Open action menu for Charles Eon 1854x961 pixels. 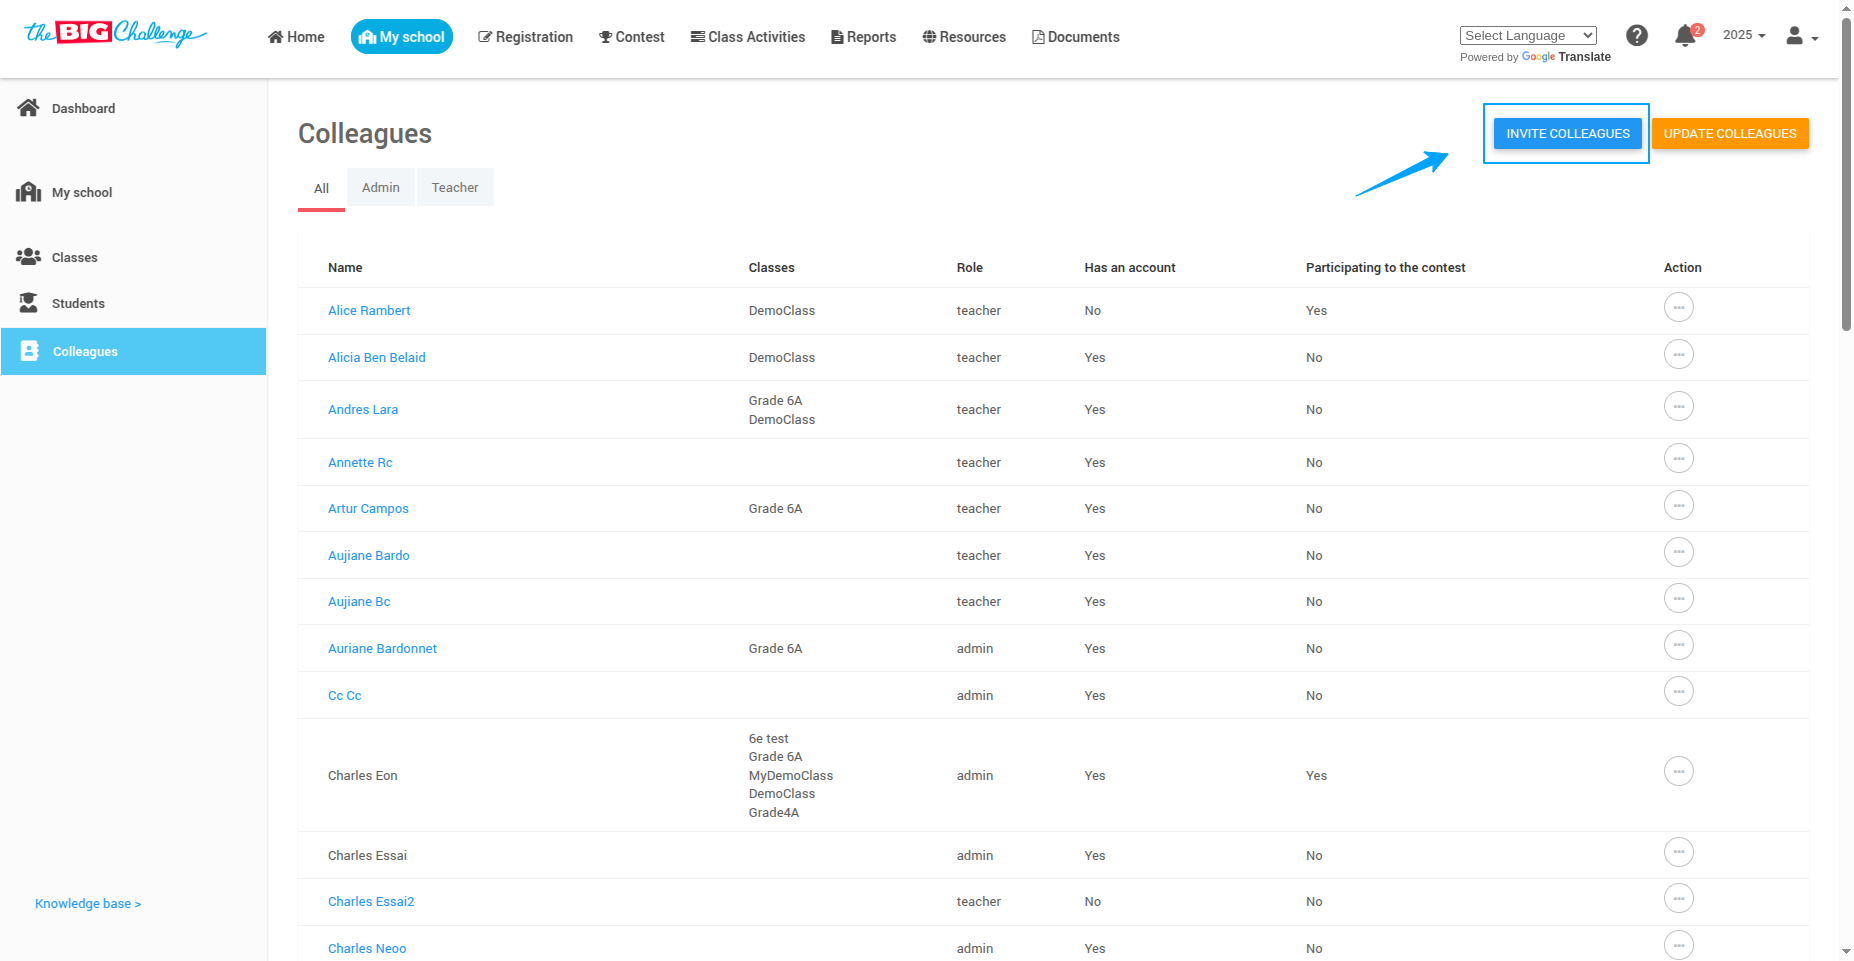[1679, 771]
